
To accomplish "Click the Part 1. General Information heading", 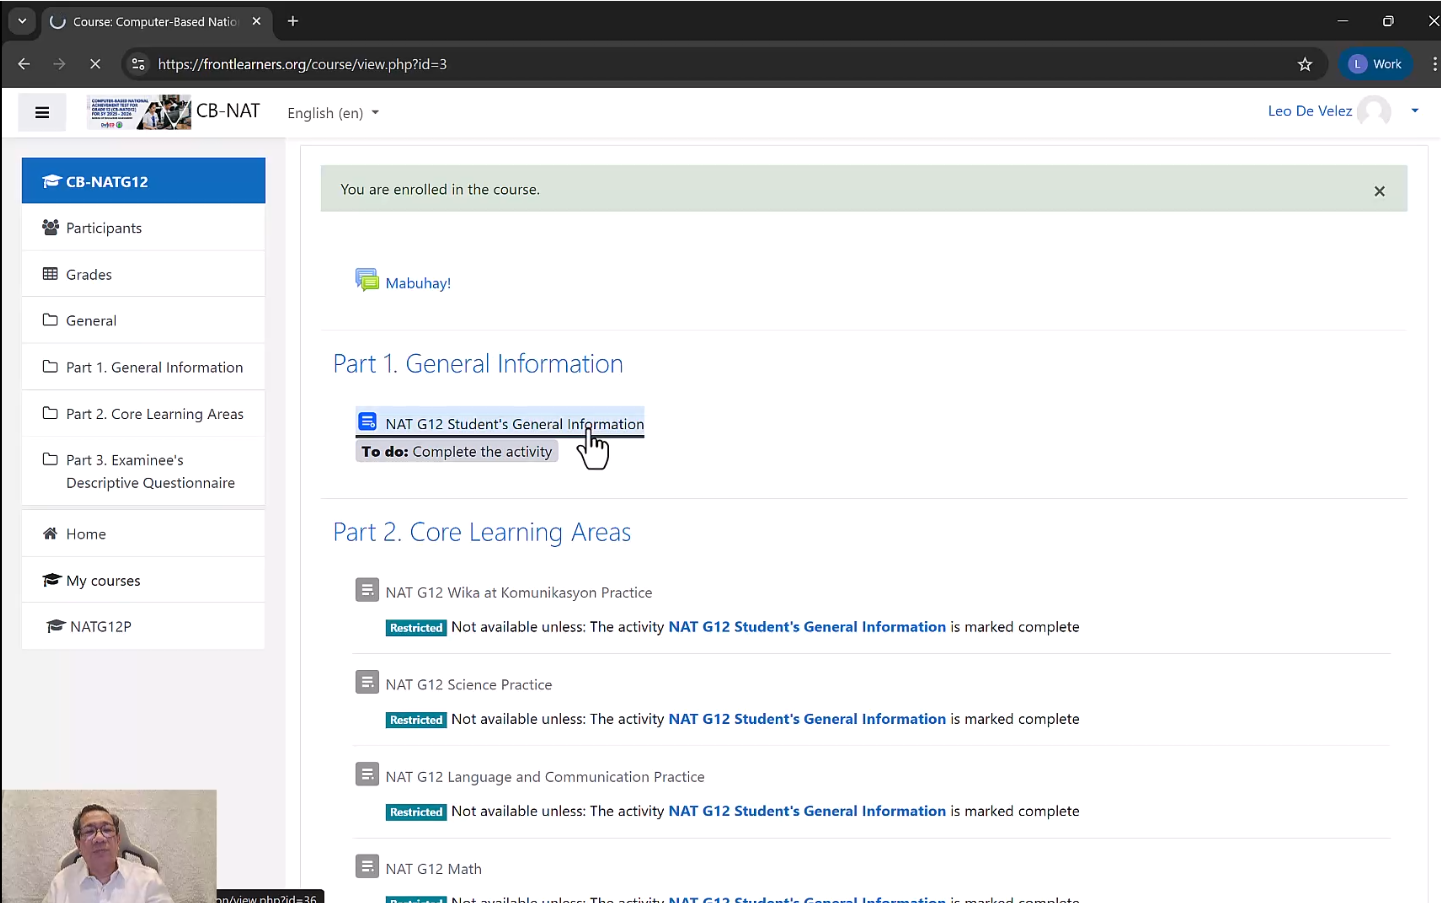I will [x=478, y=364].
